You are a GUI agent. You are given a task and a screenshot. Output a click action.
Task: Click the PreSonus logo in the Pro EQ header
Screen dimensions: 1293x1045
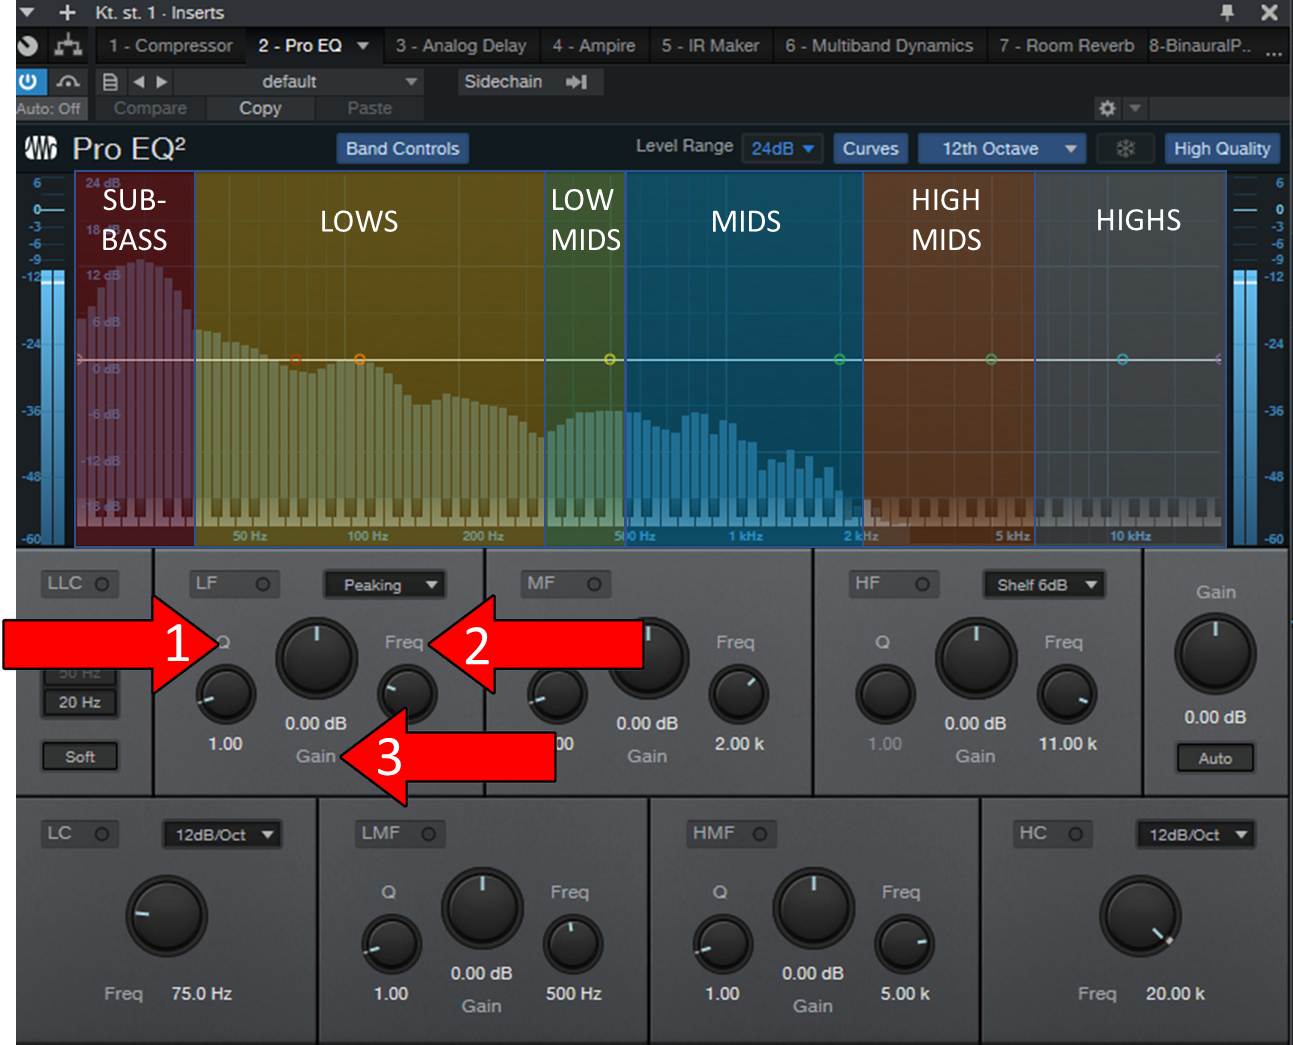click(41, 148)
